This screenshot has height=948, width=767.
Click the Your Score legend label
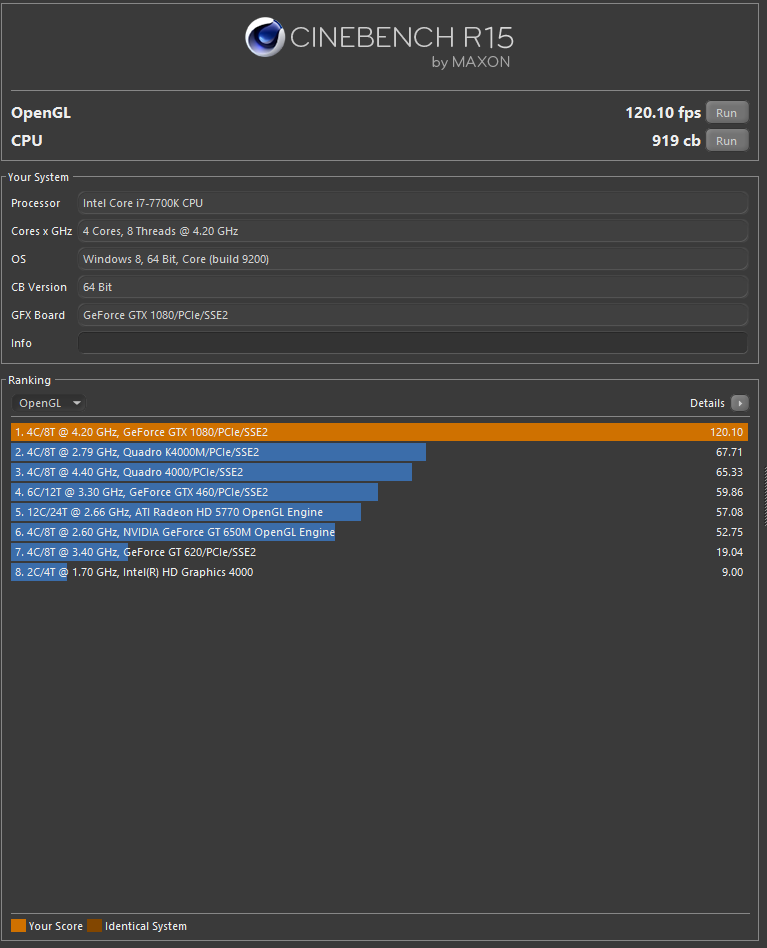click(x=56, y=926)
